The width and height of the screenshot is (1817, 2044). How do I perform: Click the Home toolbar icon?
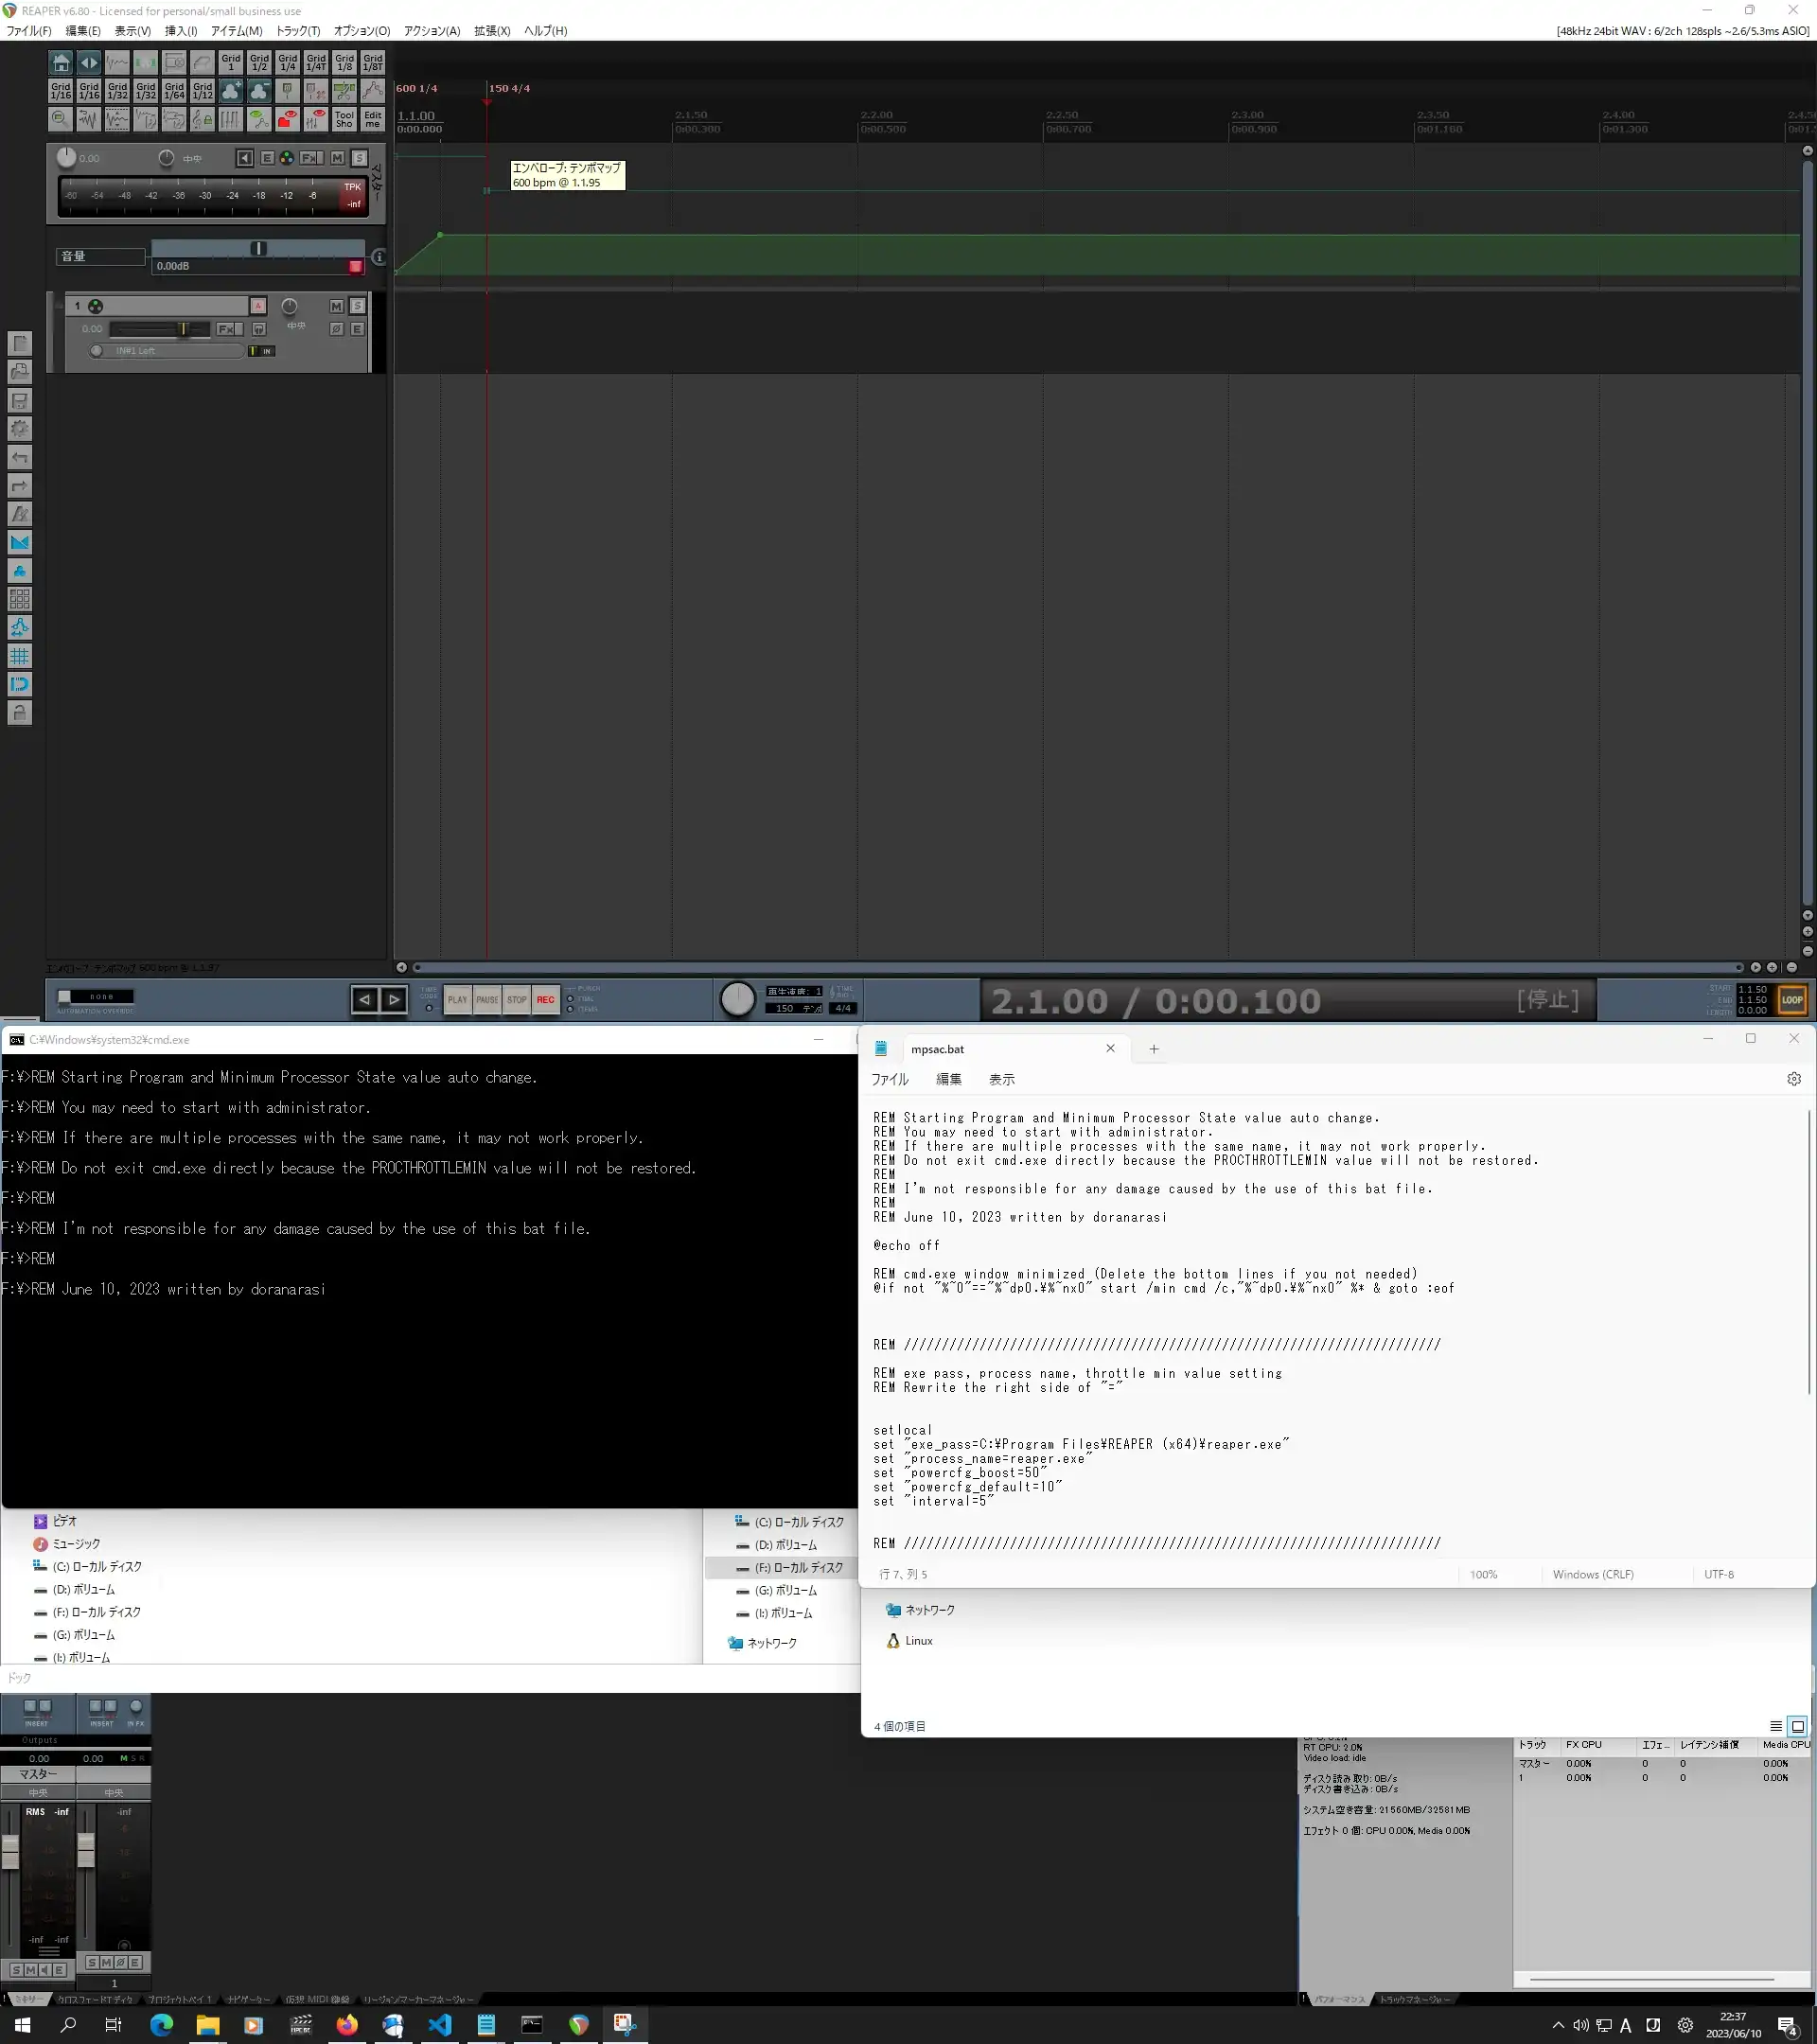tap(61, 62)
